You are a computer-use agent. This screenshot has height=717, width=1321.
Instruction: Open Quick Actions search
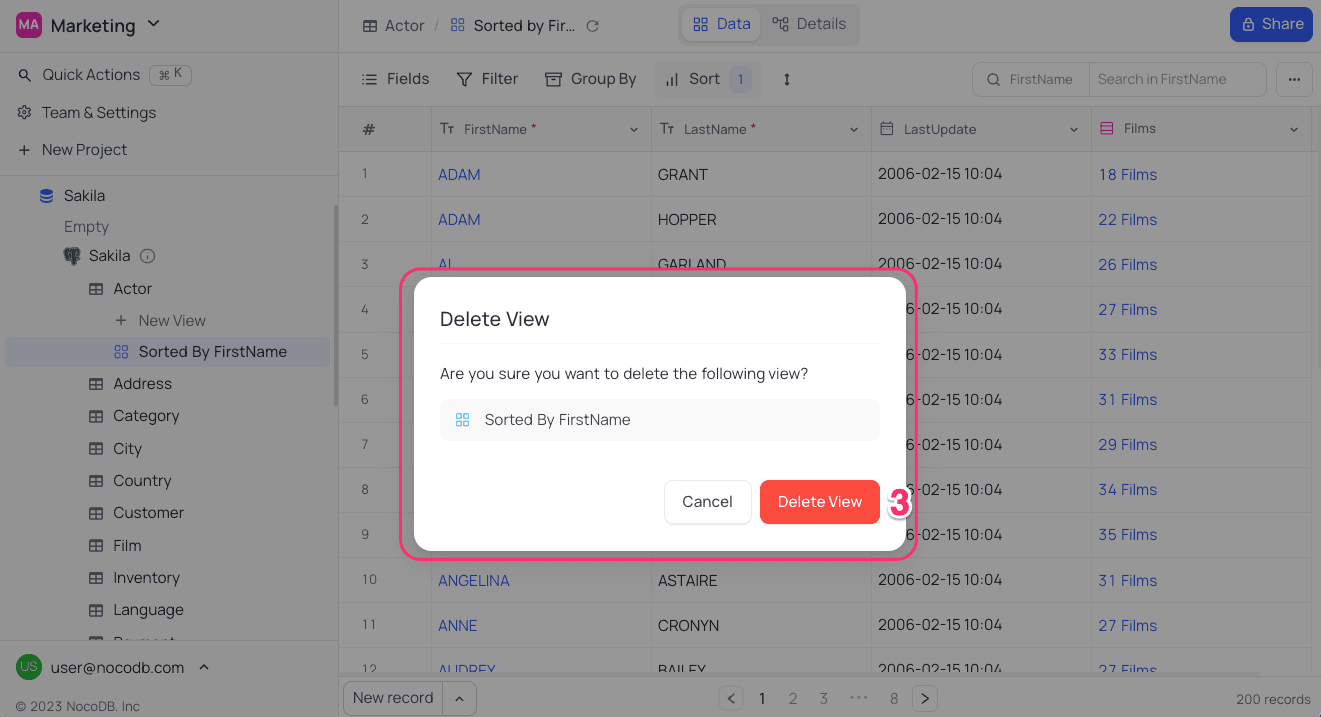pos(91,75)
